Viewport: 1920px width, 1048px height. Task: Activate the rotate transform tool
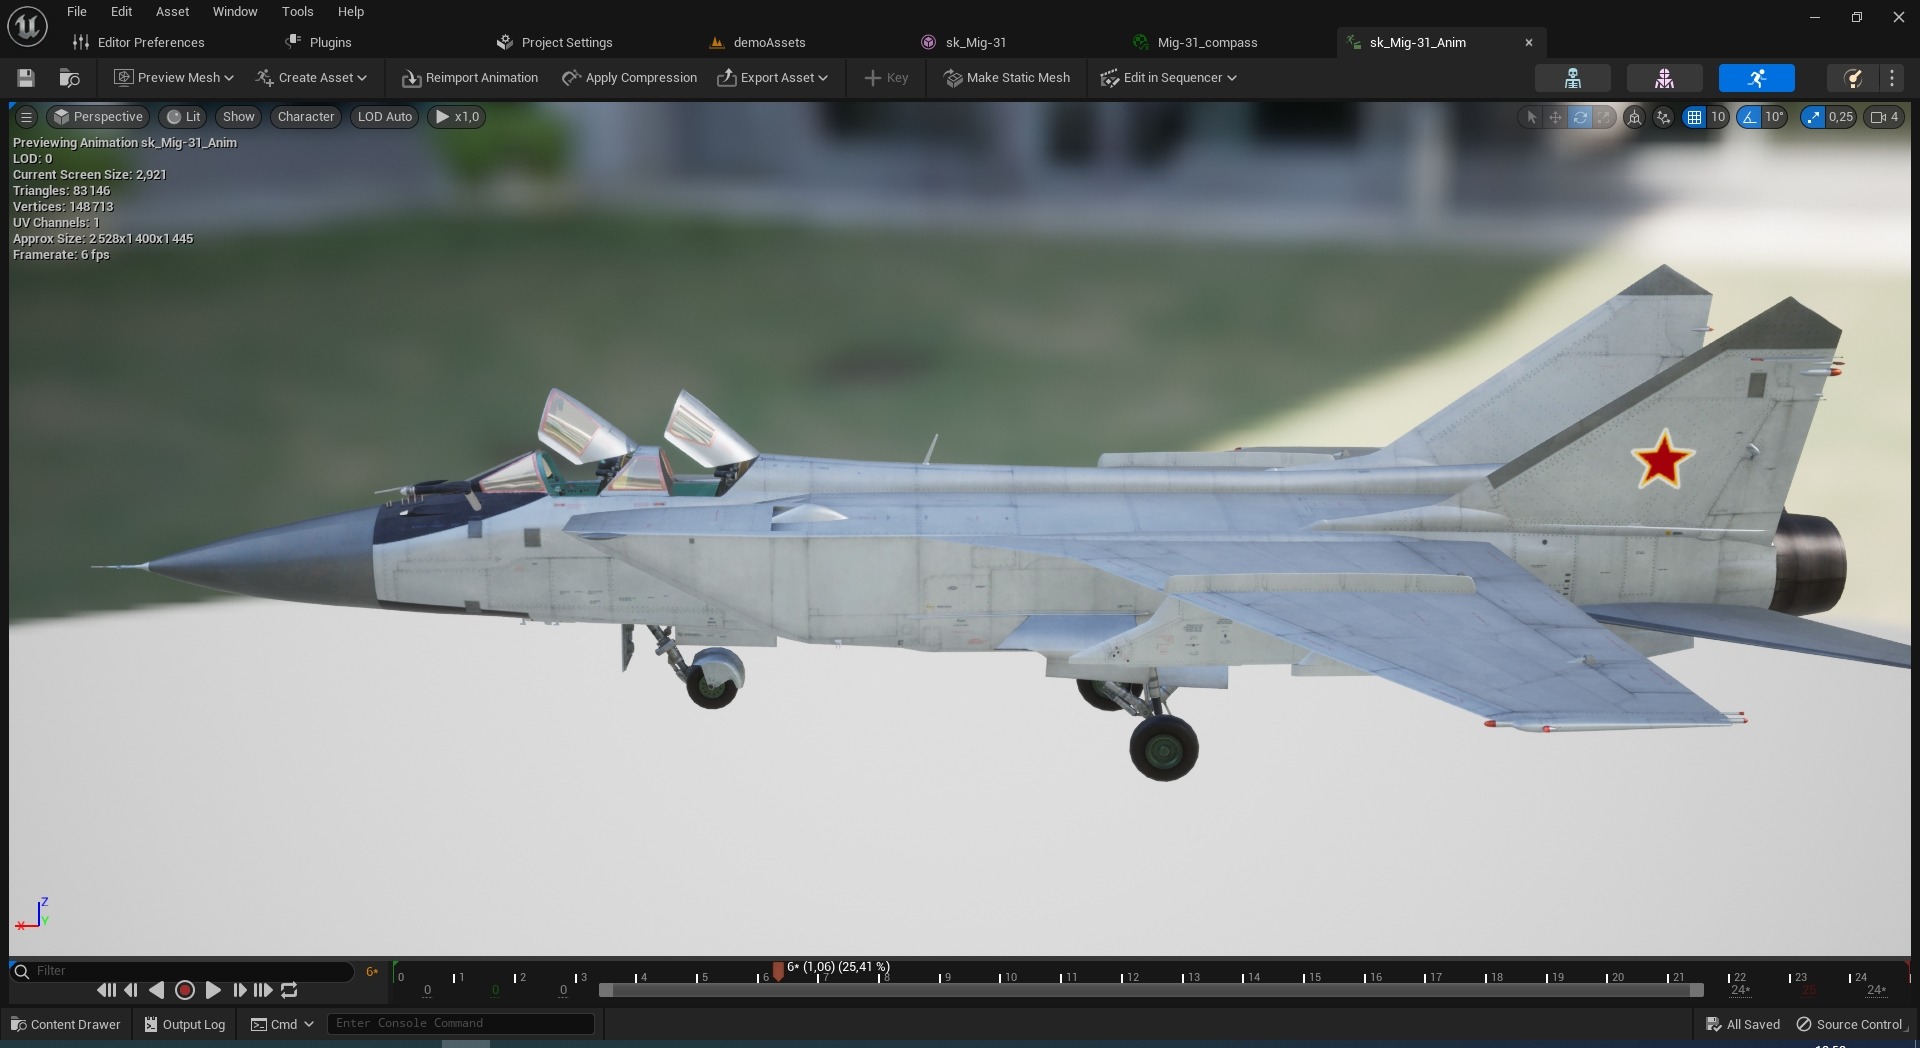click(x=1580, y=117)
